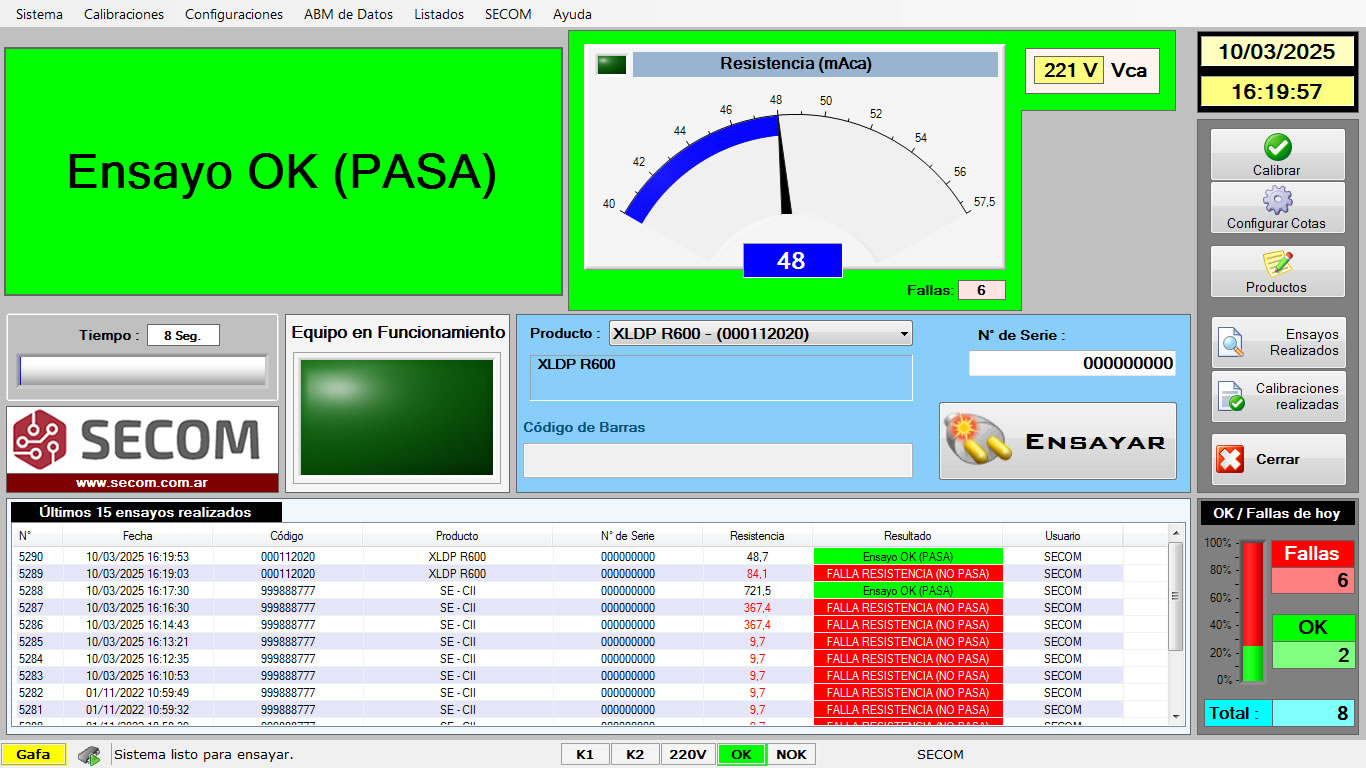This screenshot has width=1366, height=768.
Task: Click the Productos notepad icon
Action: tap(1277, 264)
